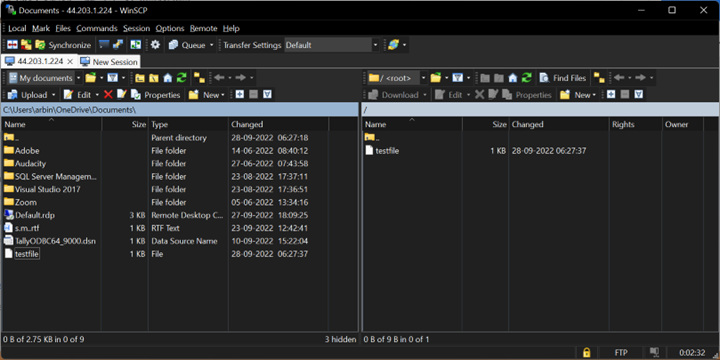
Task: Refresh the remote panel
Action: [527, 78]
